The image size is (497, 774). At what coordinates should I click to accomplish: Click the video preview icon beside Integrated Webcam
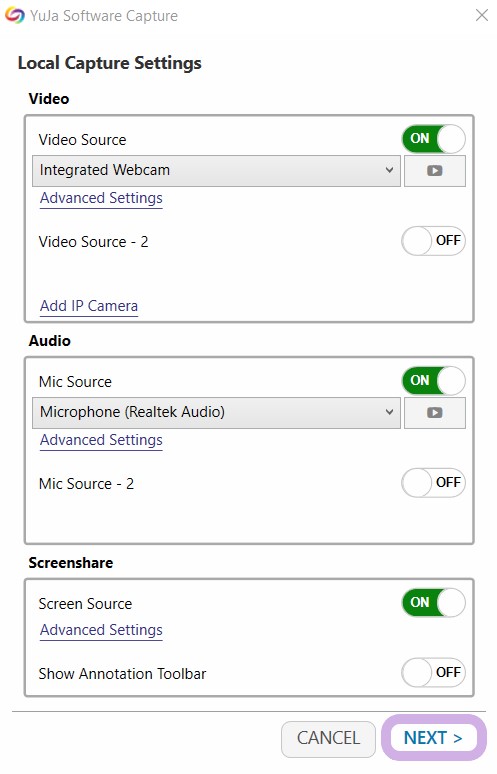[x=434, y=171]
